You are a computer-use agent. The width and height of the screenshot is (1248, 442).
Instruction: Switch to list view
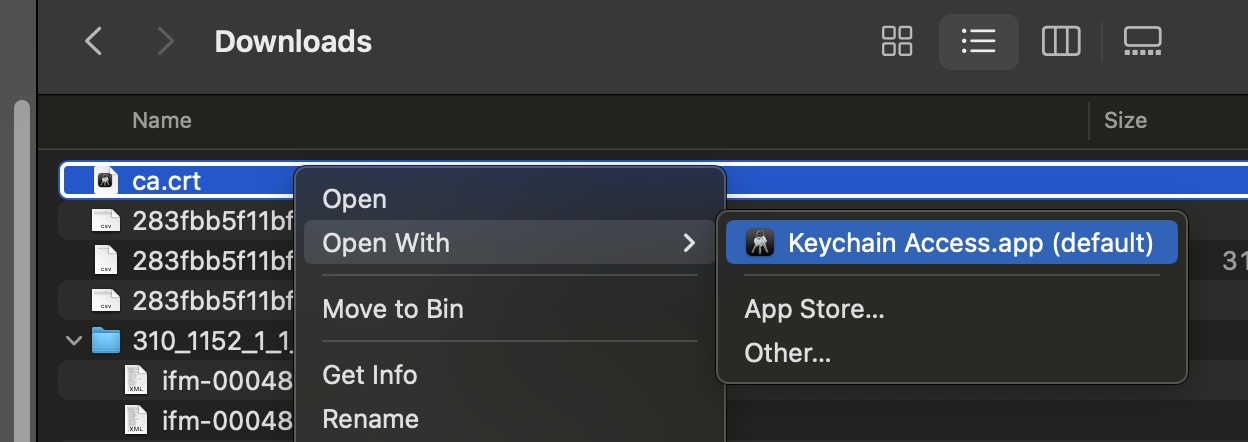(x=978, y=41)
